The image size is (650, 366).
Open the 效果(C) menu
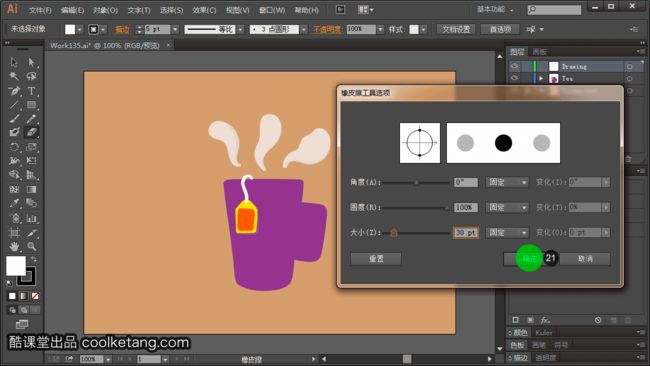tap(204, 10)
